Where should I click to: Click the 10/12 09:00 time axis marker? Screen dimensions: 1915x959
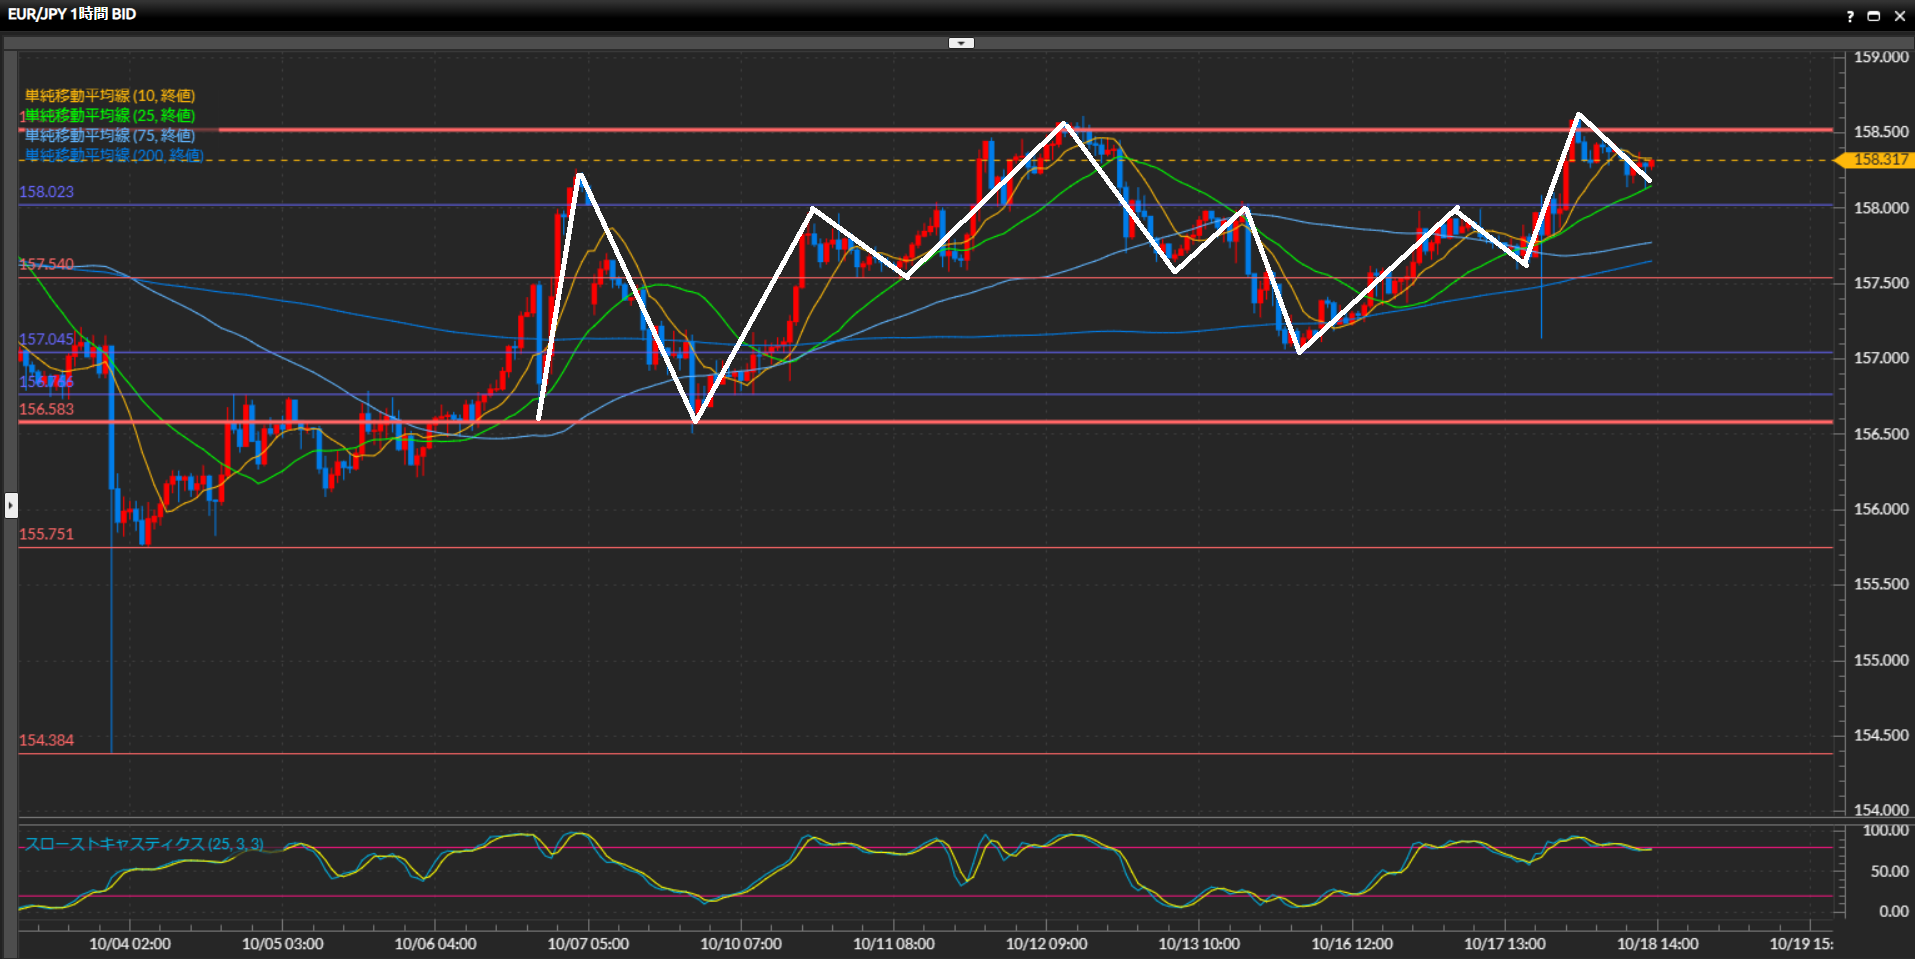(x=1046, y=943)
